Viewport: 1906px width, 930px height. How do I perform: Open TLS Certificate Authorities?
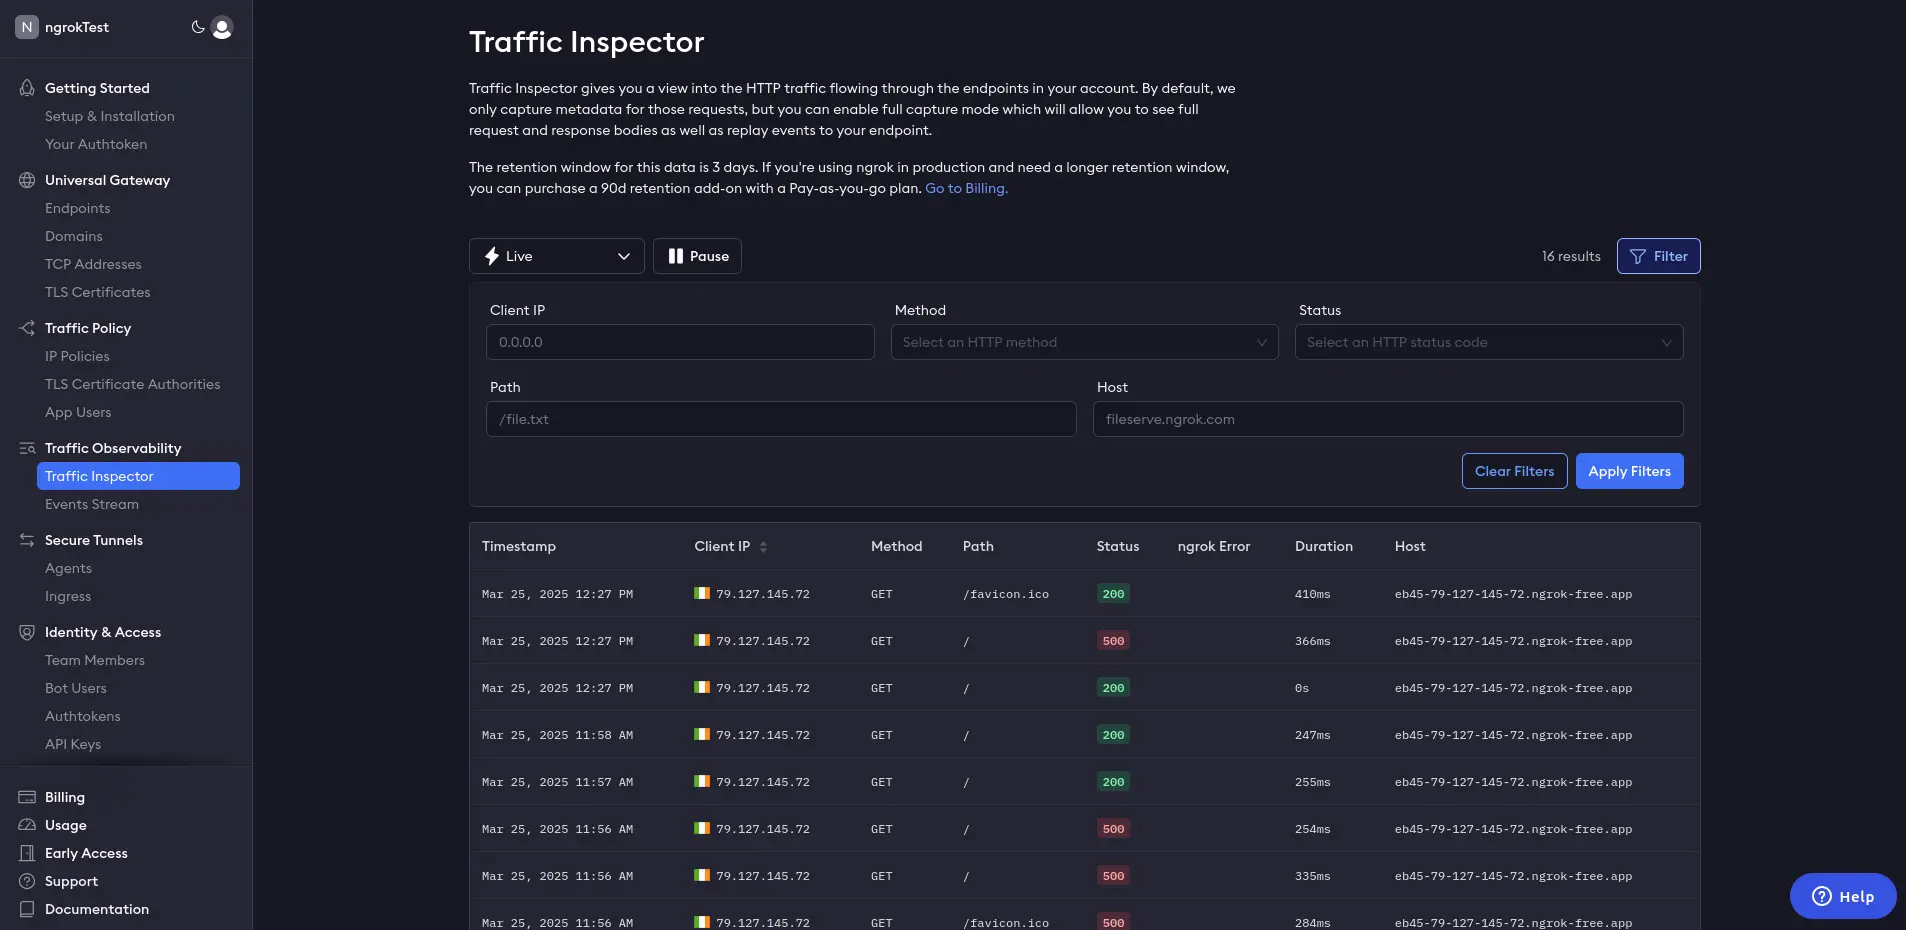click(133, 384)
